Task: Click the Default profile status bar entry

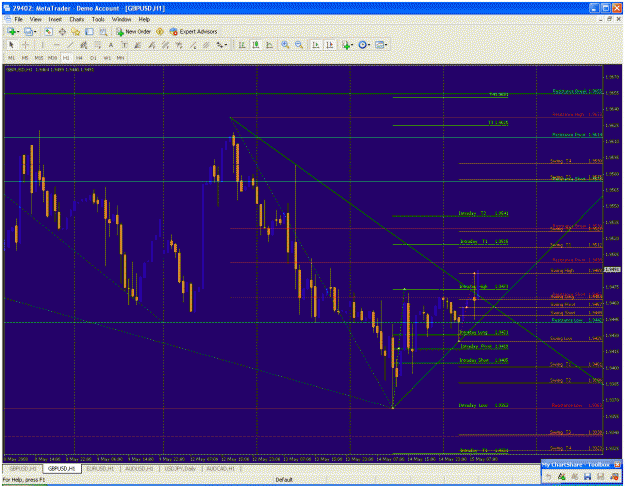Action: [284, 480]
